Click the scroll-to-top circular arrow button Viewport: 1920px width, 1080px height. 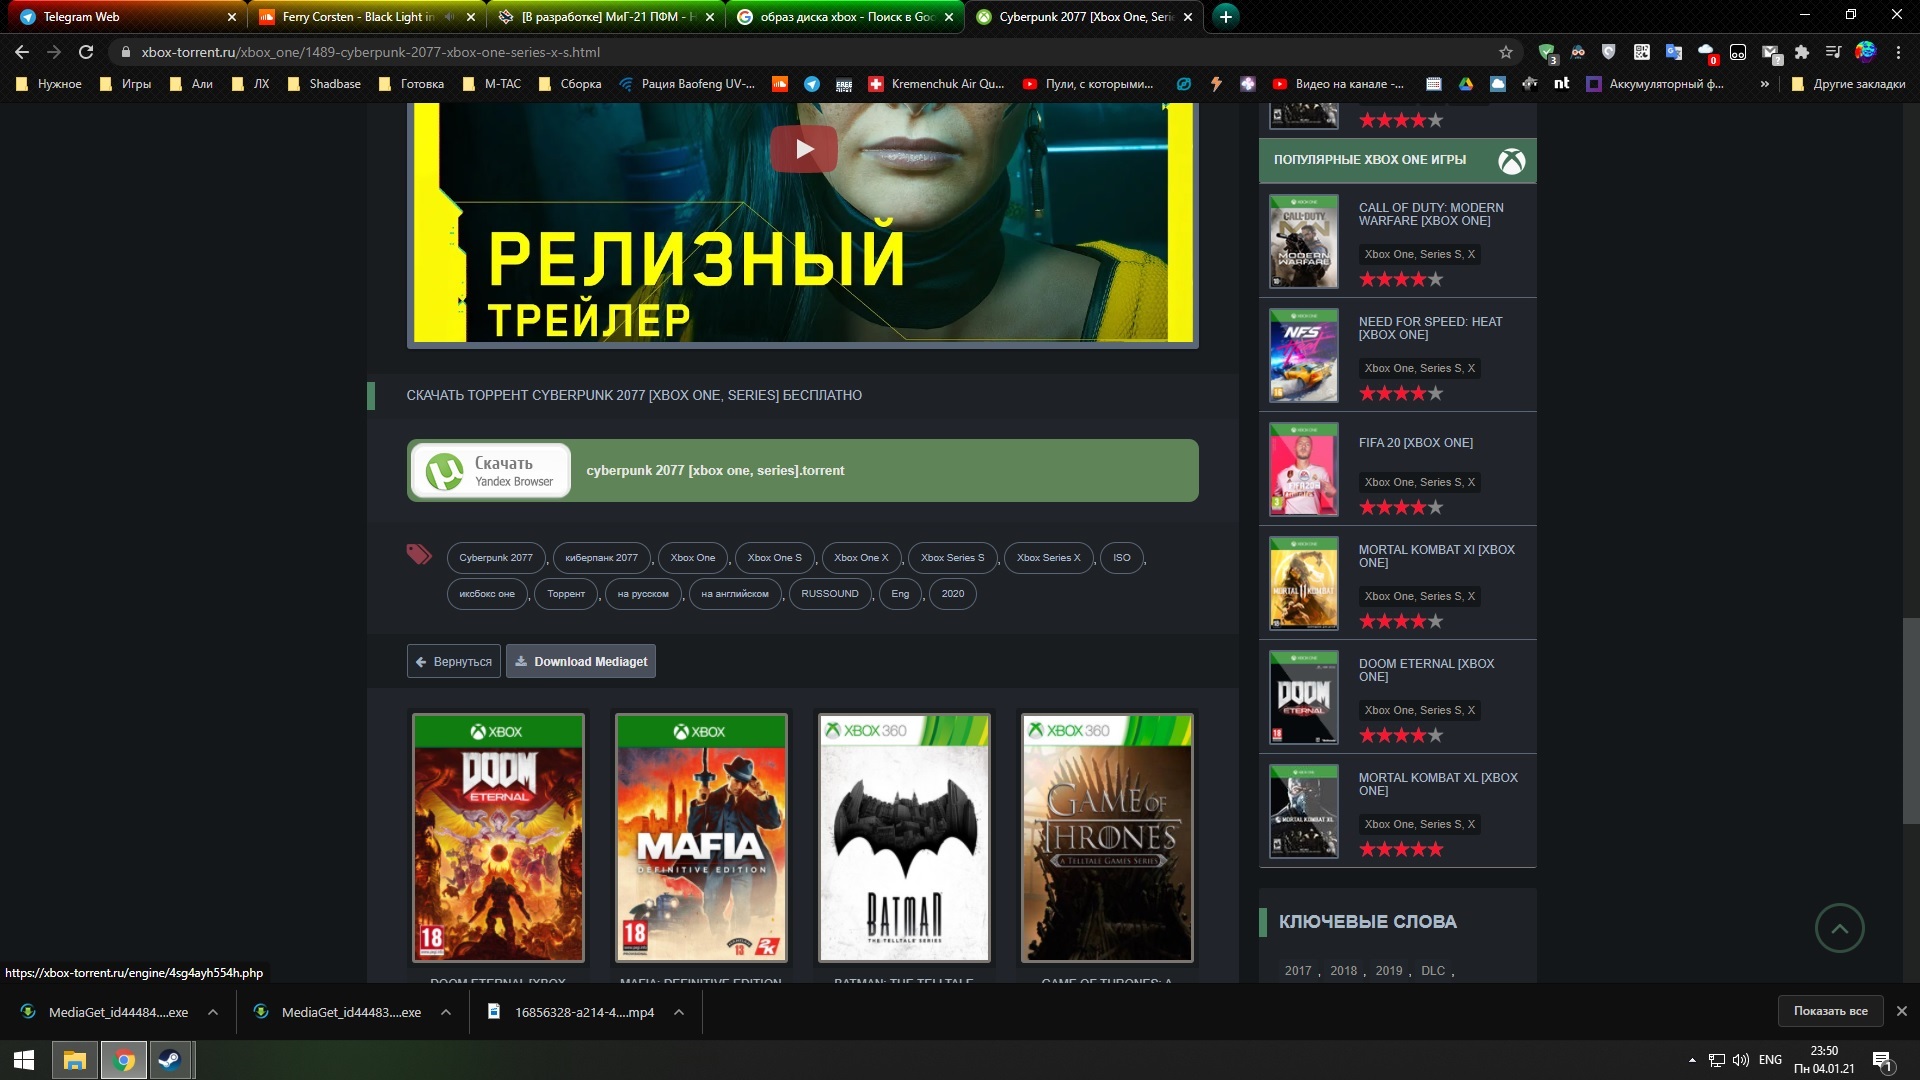1839,928
